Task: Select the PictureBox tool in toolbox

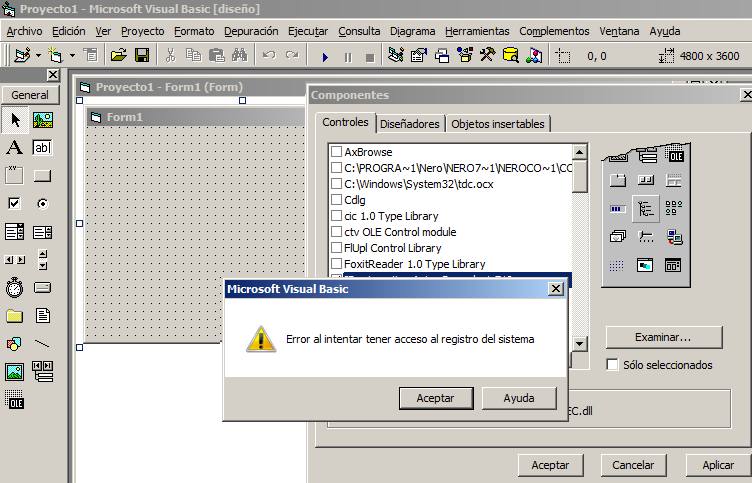Action: 43,119
